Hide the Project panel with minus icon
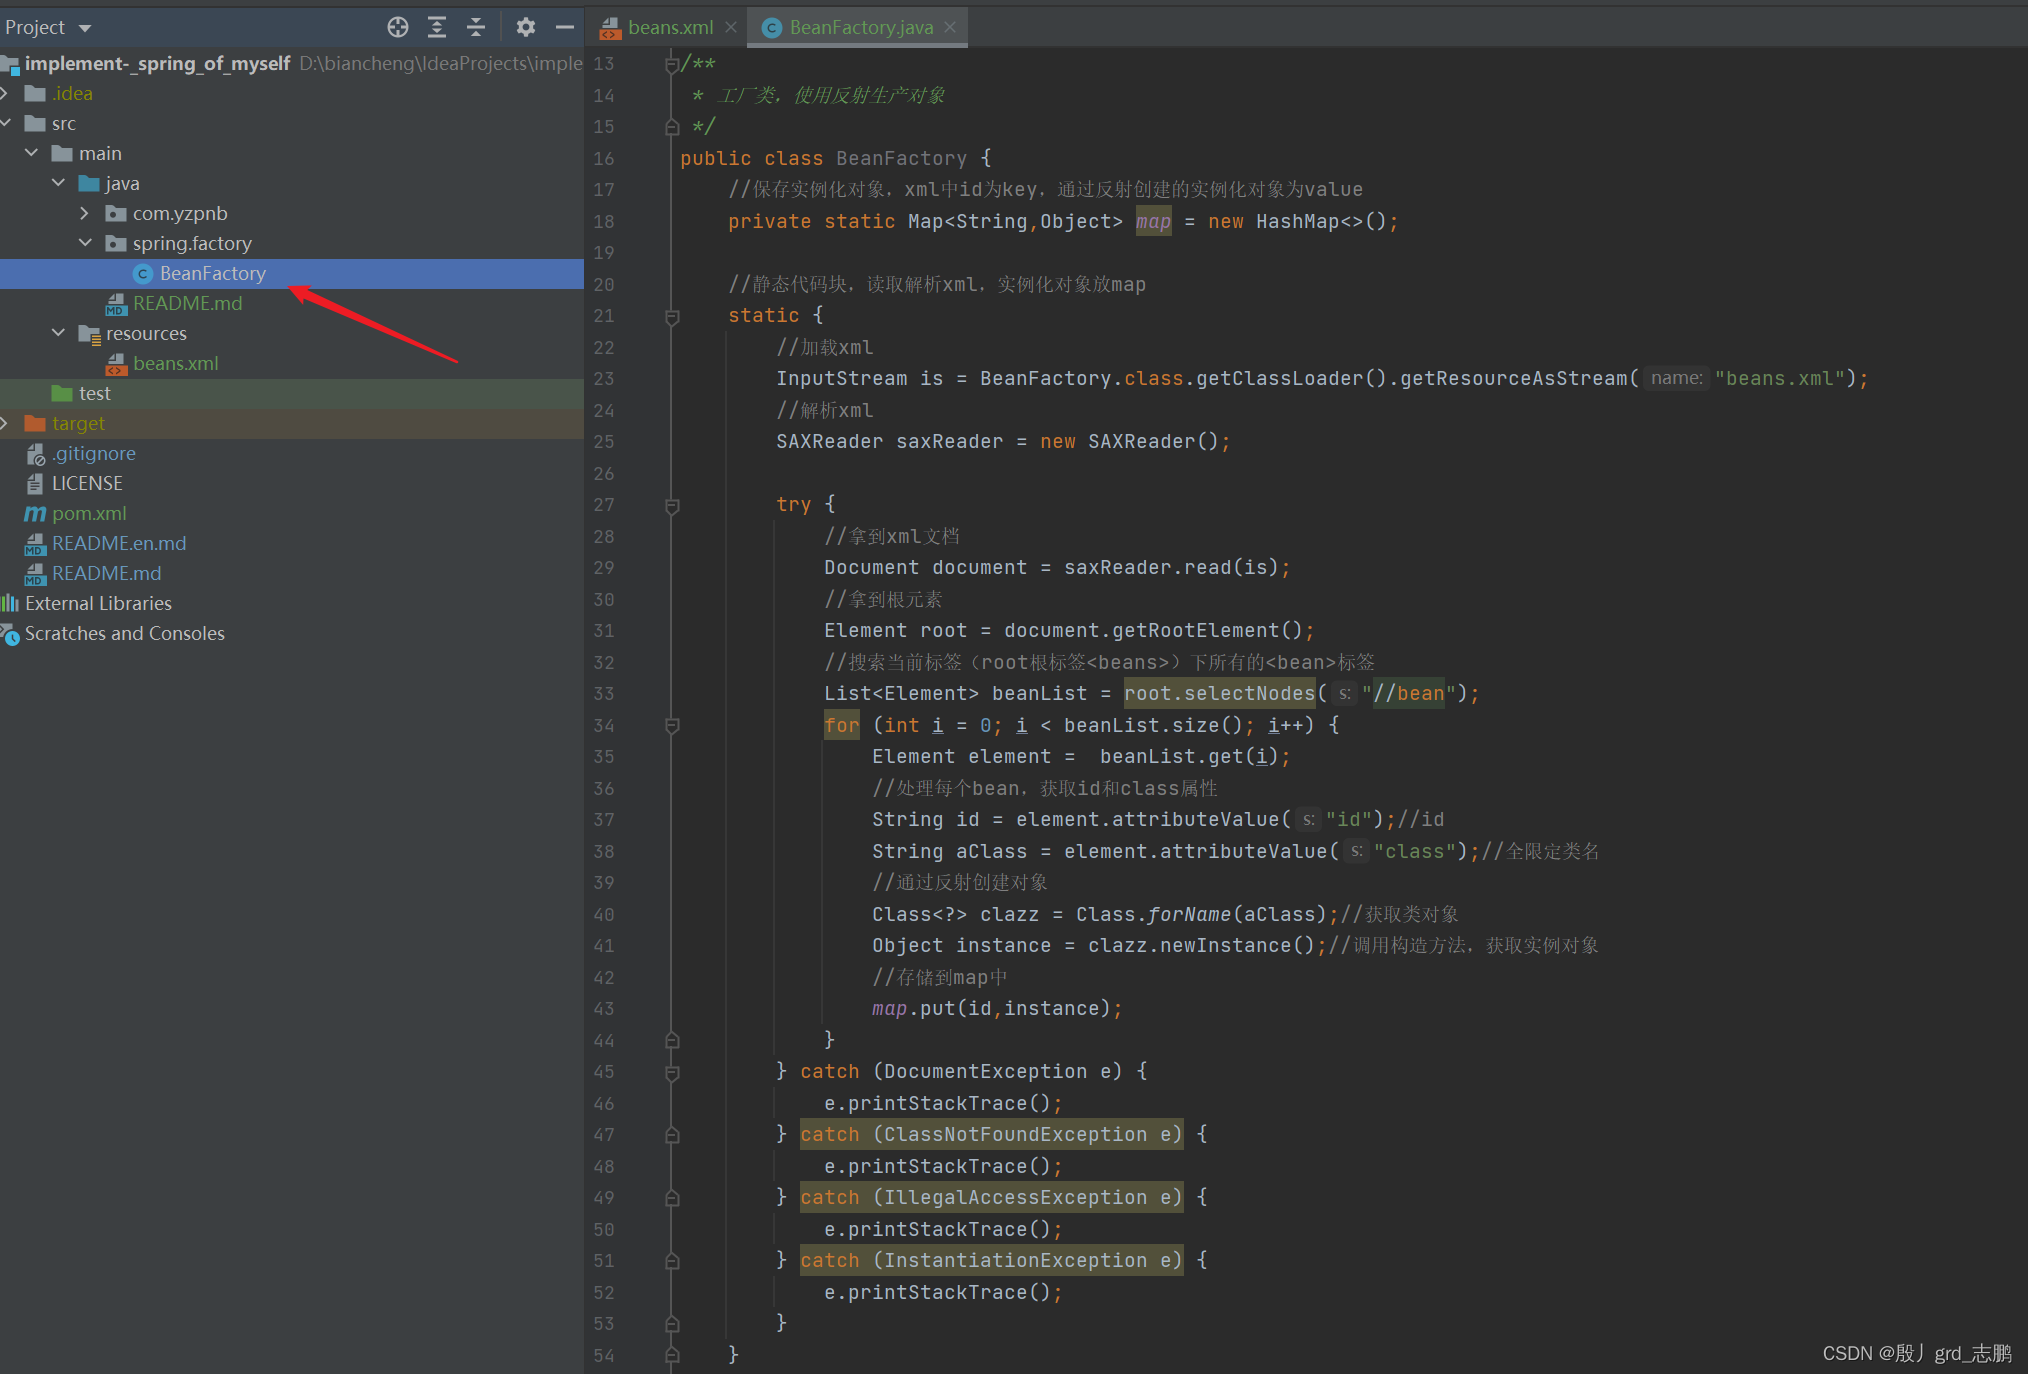This screenshot has width=2028, height=1374. point(565,27)
